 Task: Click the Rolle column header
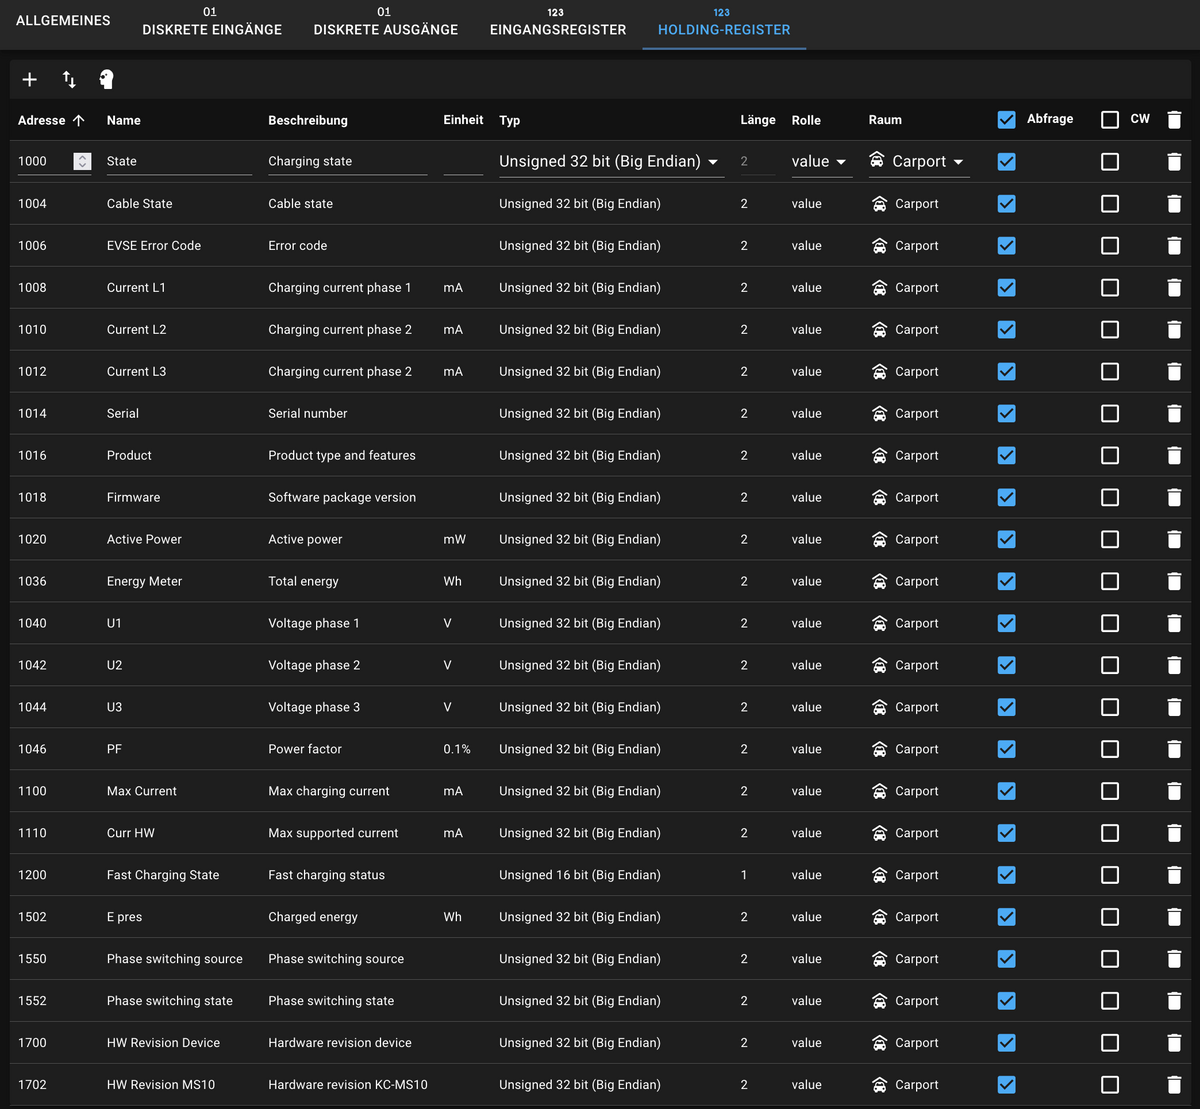pyautogui.click(x=806, y=120)
